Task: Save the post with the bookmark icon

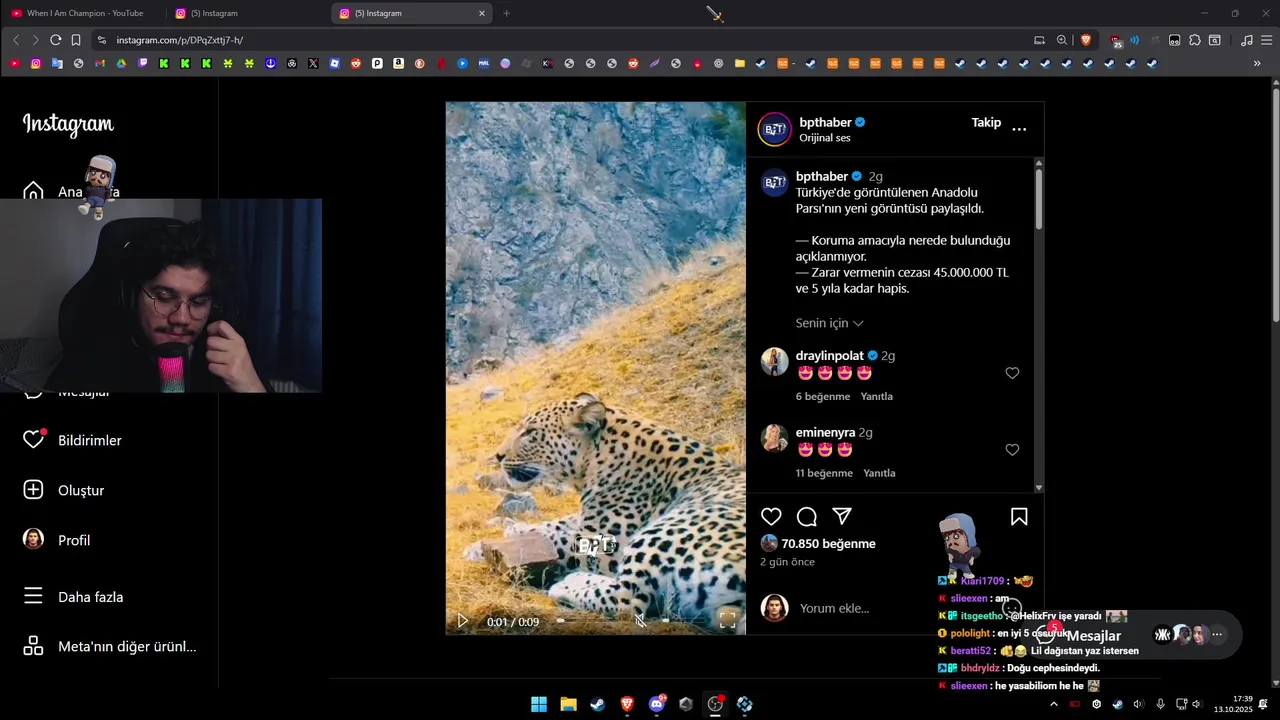Action: point(1019,517)
